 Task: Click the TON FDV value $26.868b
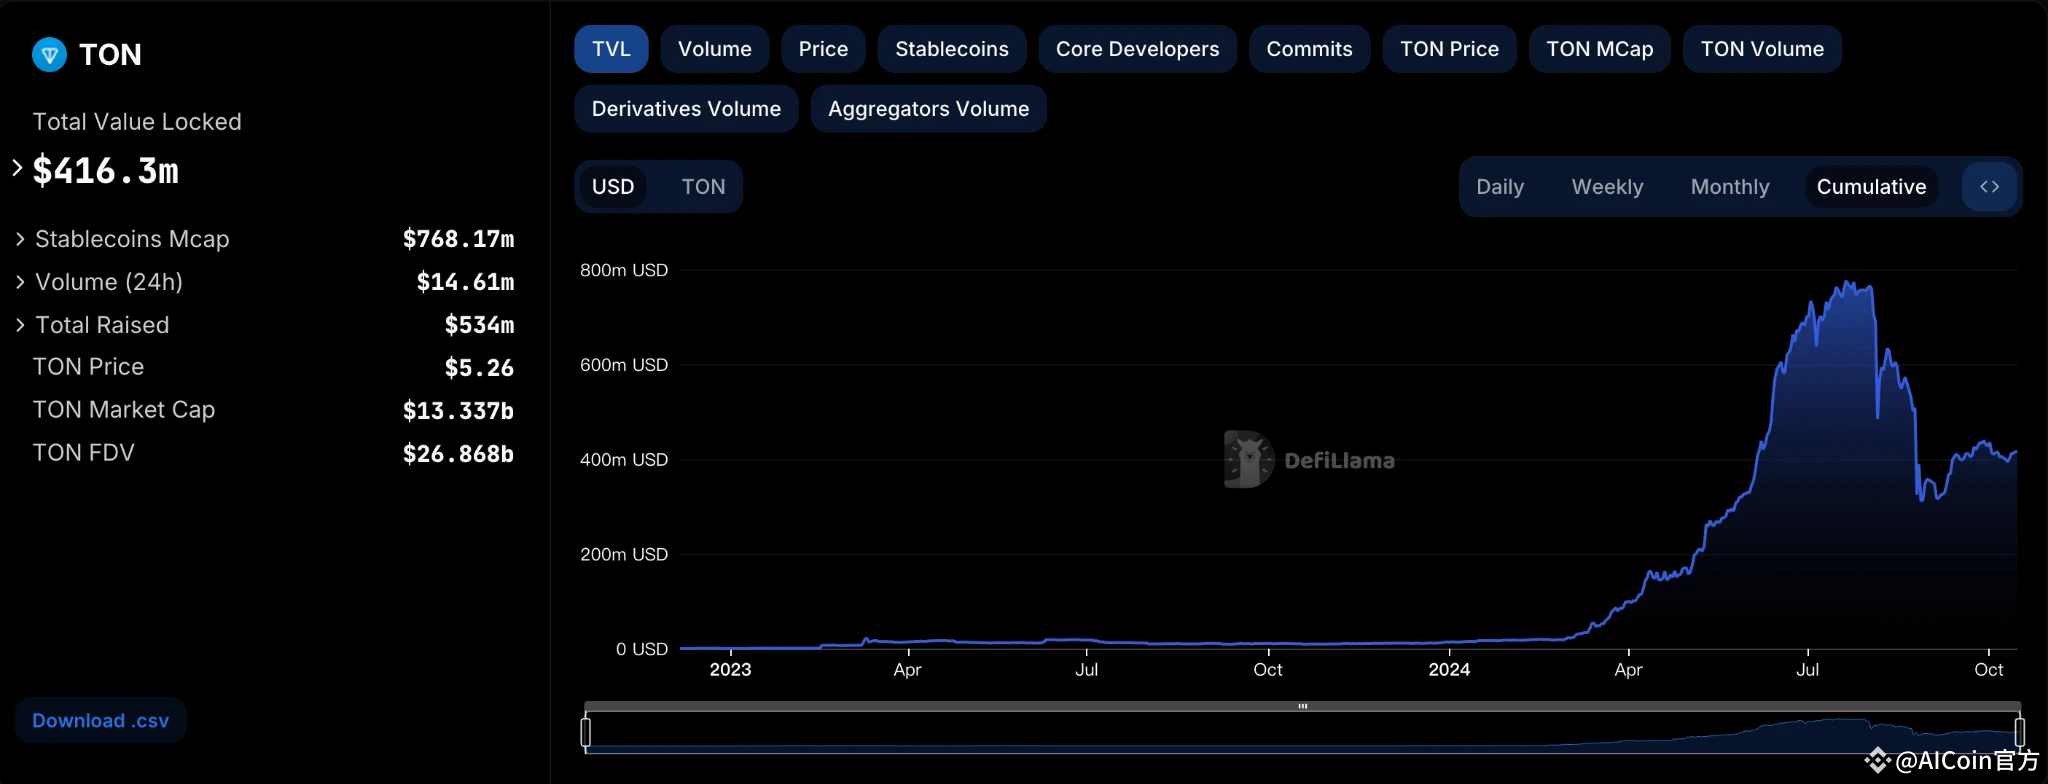pos(458,454)
